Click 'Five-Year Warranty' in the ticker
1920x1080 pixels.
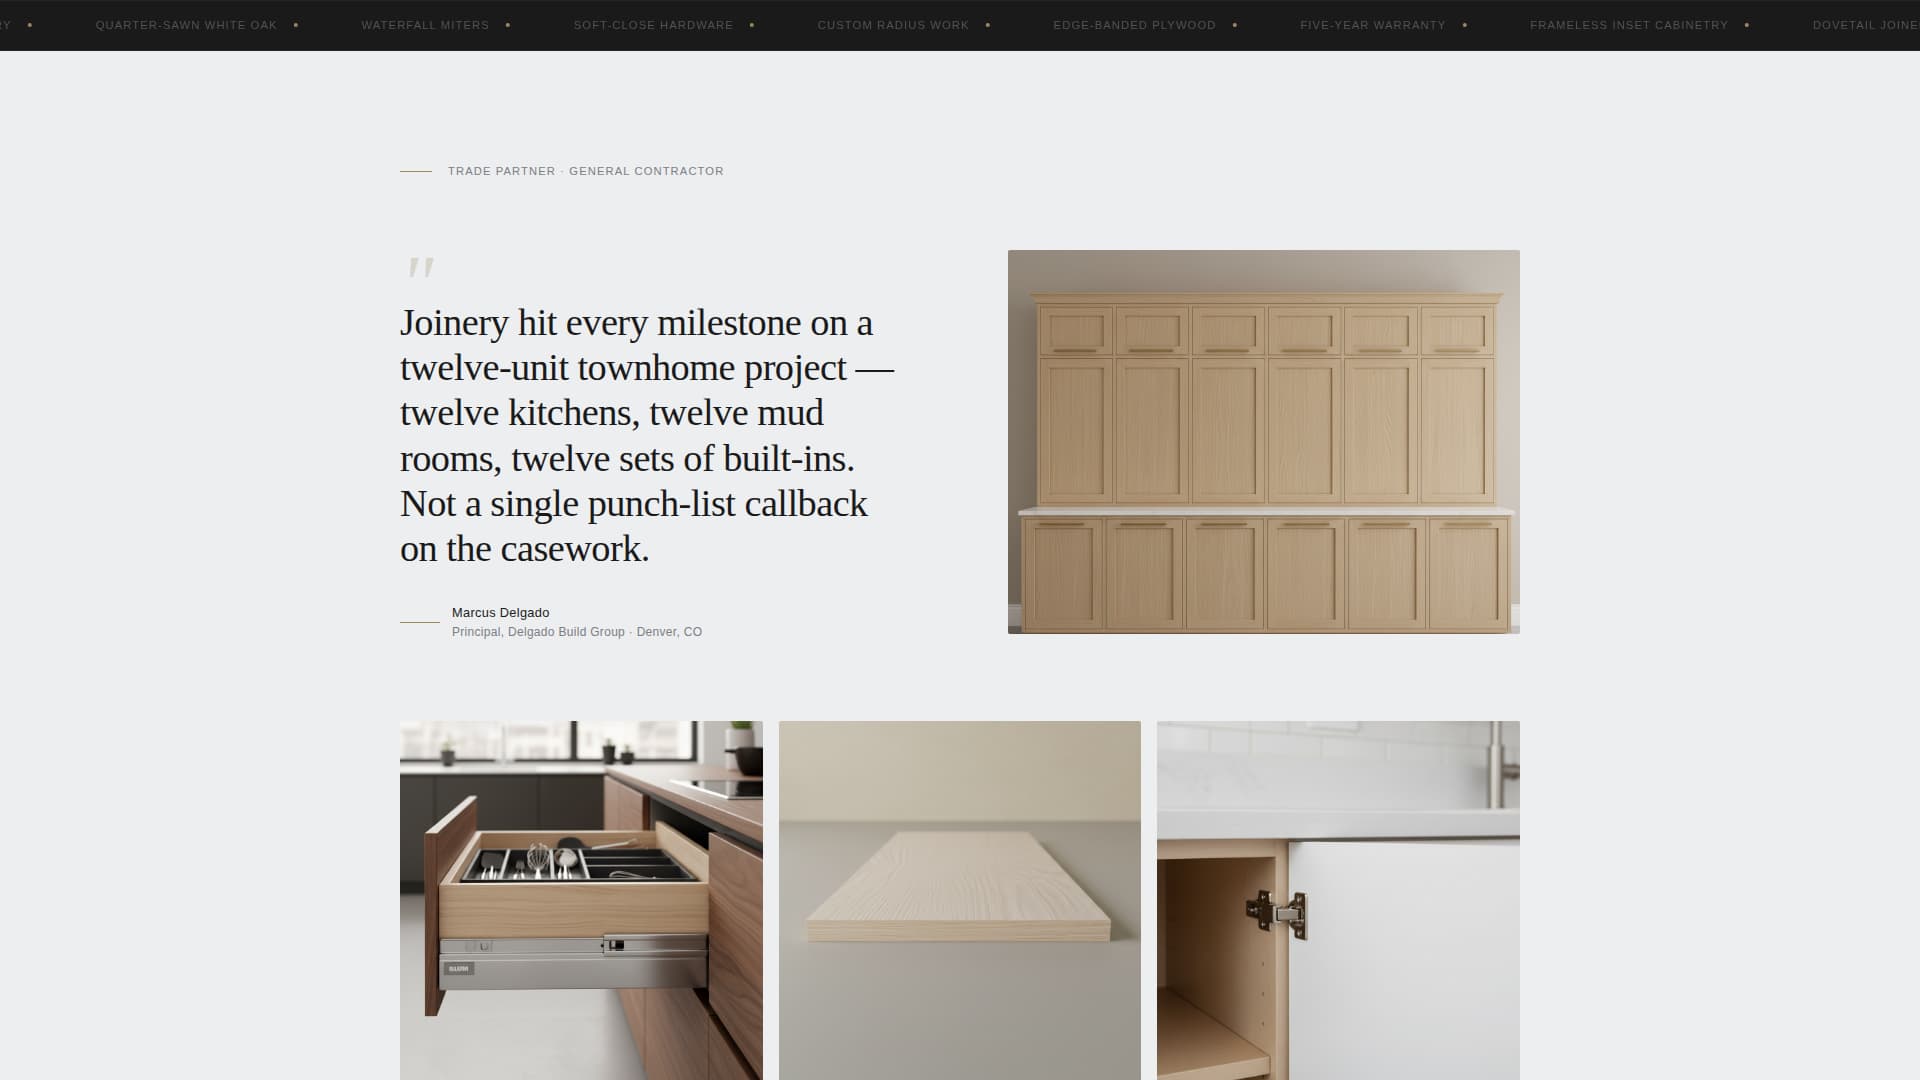[1373, 25]
